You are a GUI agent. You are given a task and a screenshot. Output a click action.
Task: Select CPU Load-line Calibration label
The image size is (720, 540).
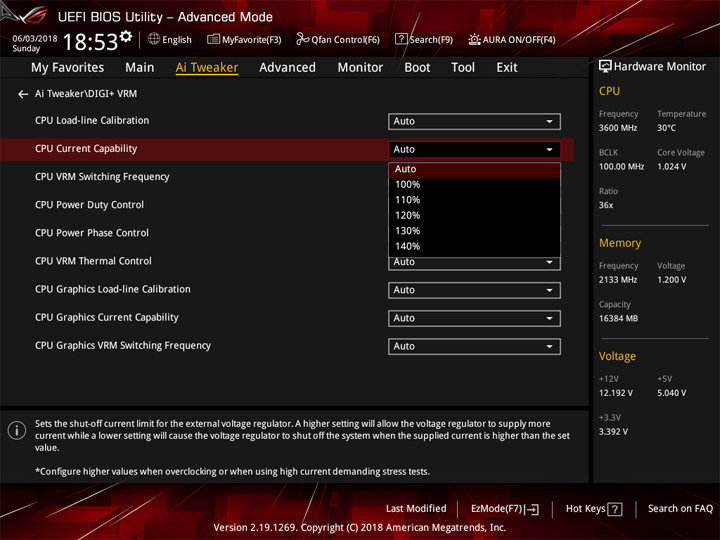click(x=92, y=121)
